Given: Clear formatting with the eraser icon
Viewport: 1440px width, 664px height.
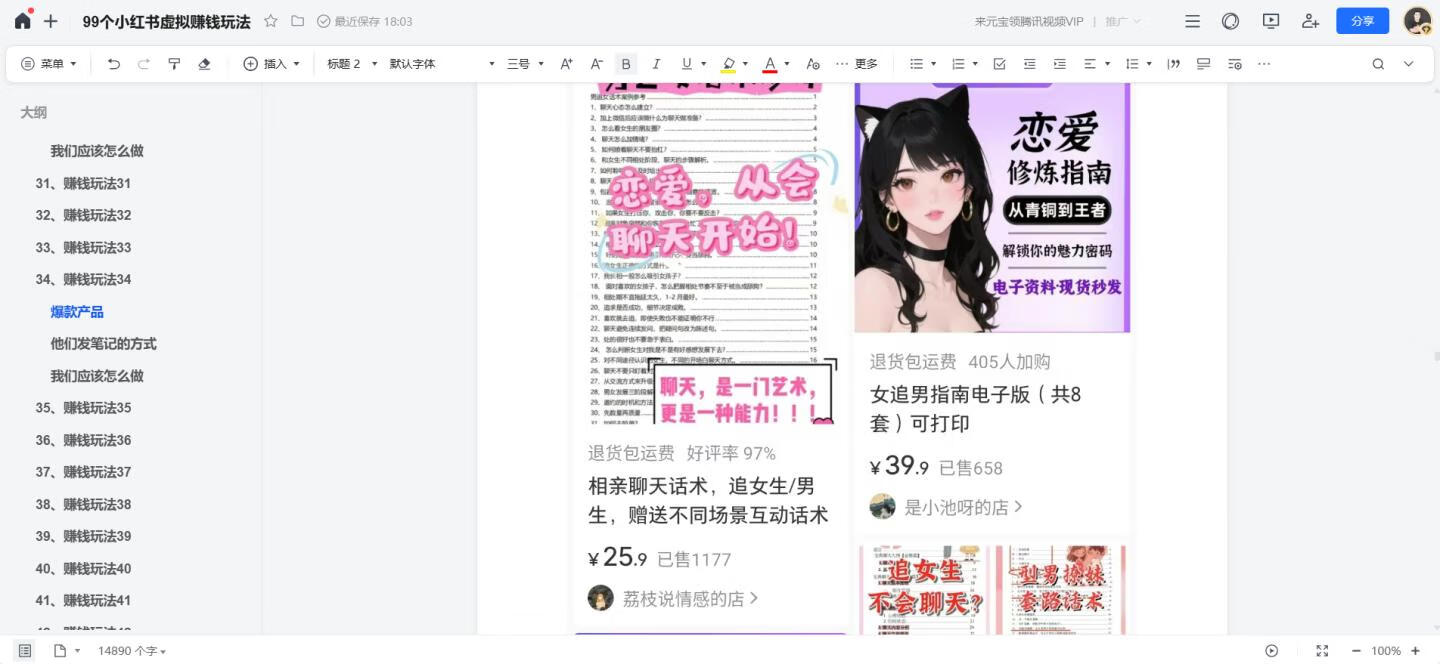Looking at the screenshot, I should (x=205, y=63).
